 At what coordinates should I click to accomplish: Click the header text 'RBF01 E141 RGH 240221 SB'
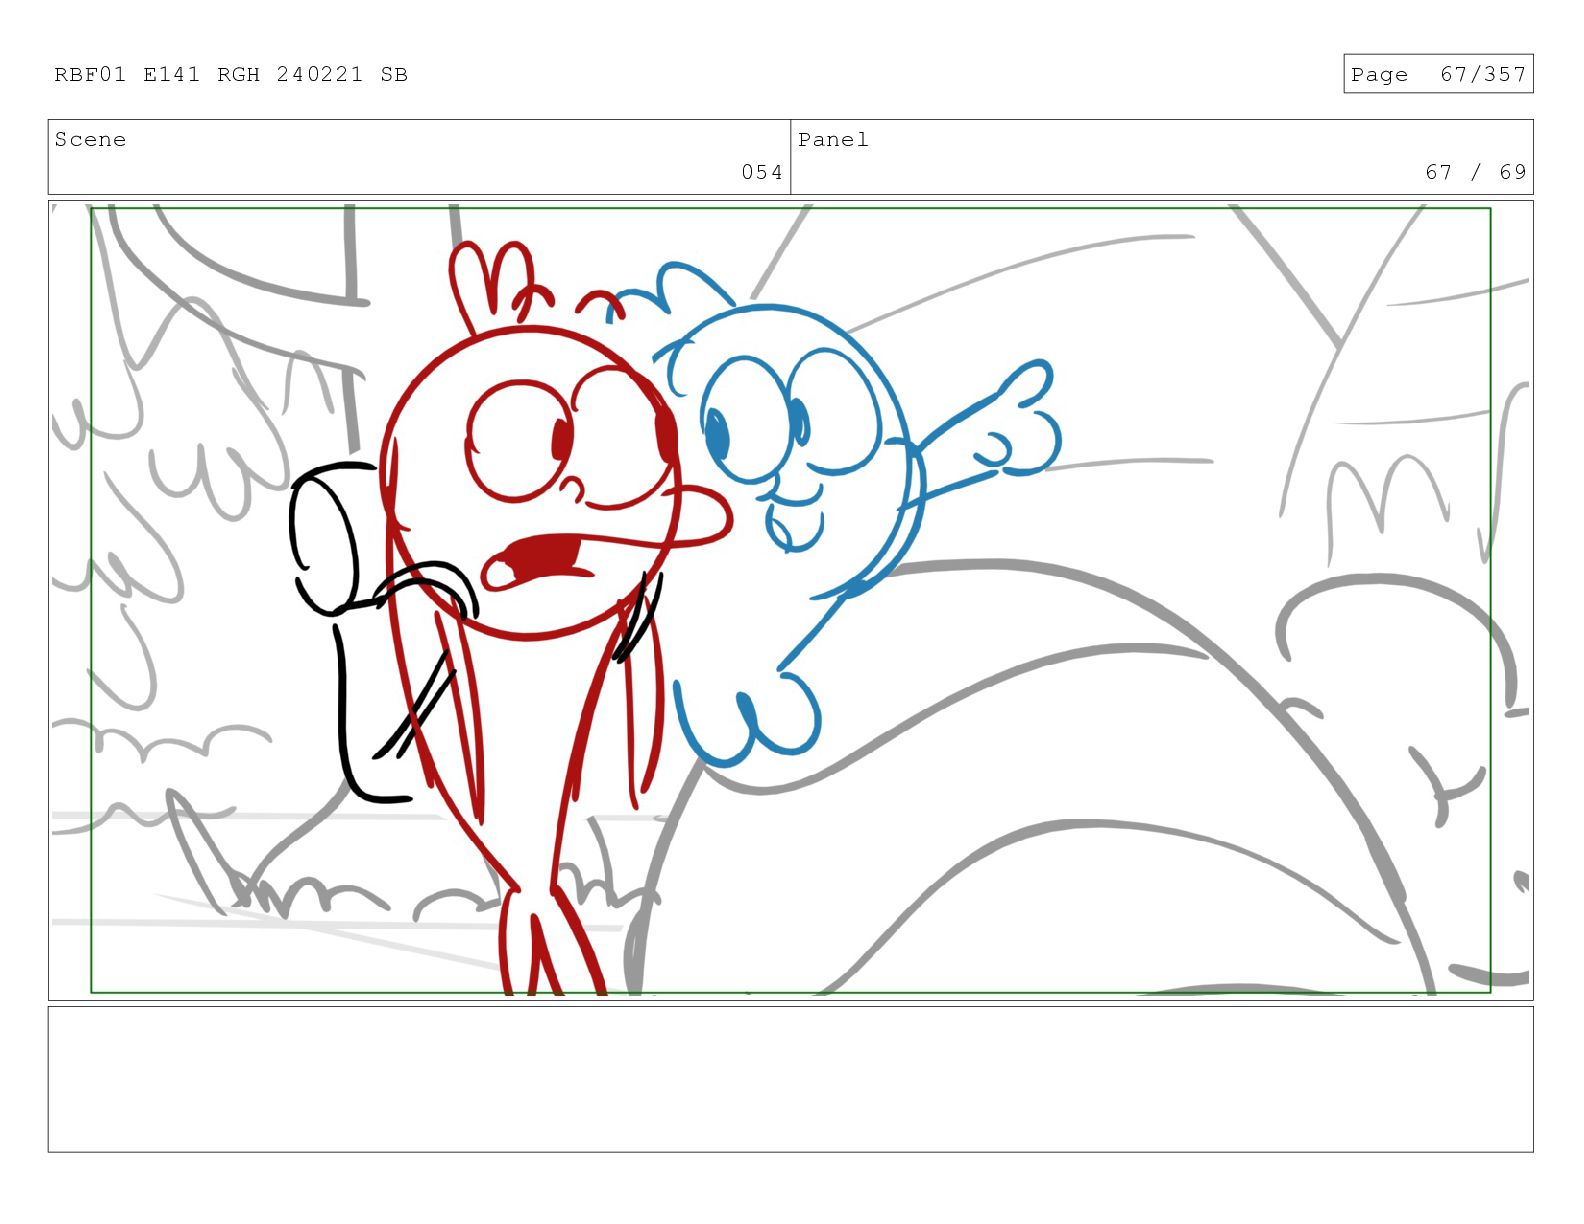point(231,75)
